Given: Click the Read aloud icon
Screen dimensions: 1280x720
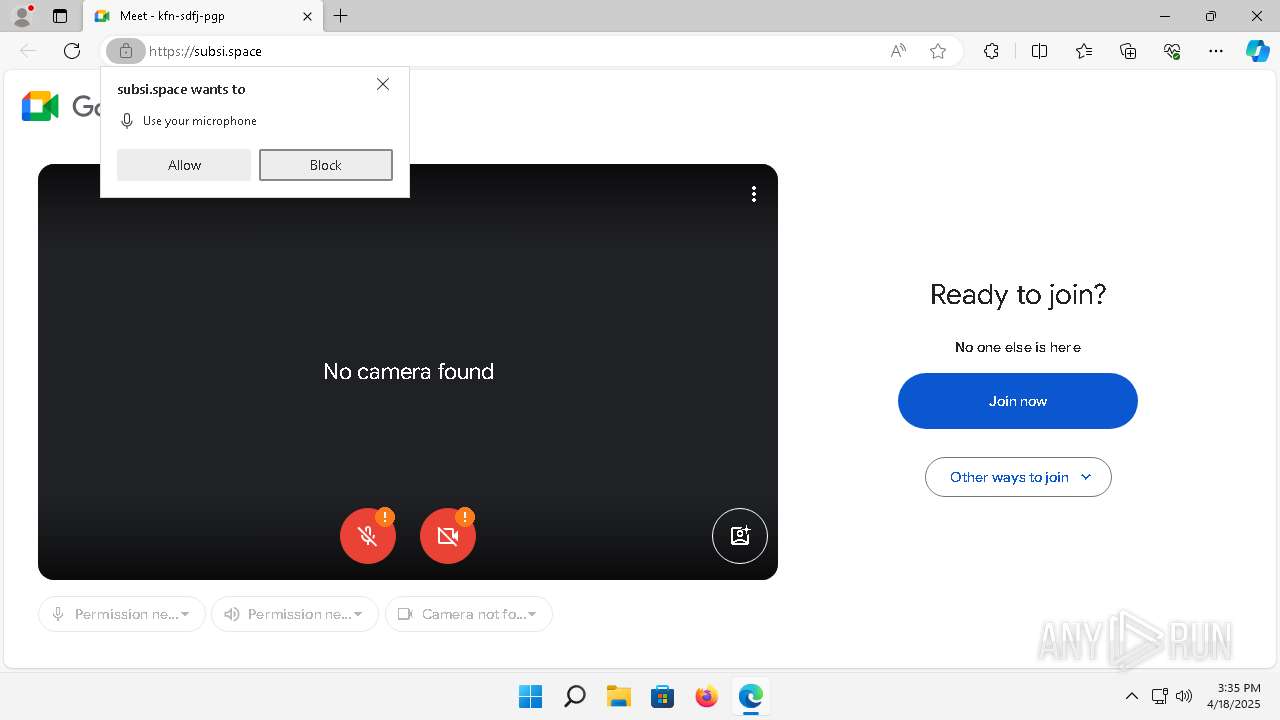Looking at the screenshot, I should click(898, 51).
